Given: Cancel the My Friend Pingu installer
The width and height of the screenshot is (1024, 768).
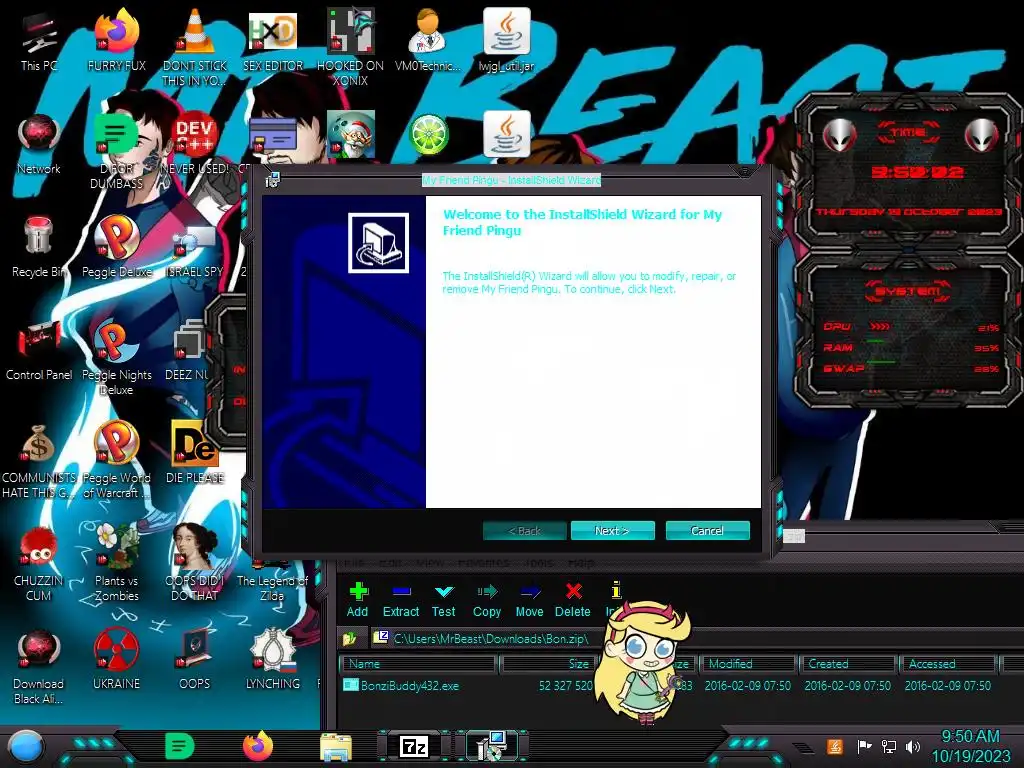Looking at the screenshot, I should [x=707, y=530].
